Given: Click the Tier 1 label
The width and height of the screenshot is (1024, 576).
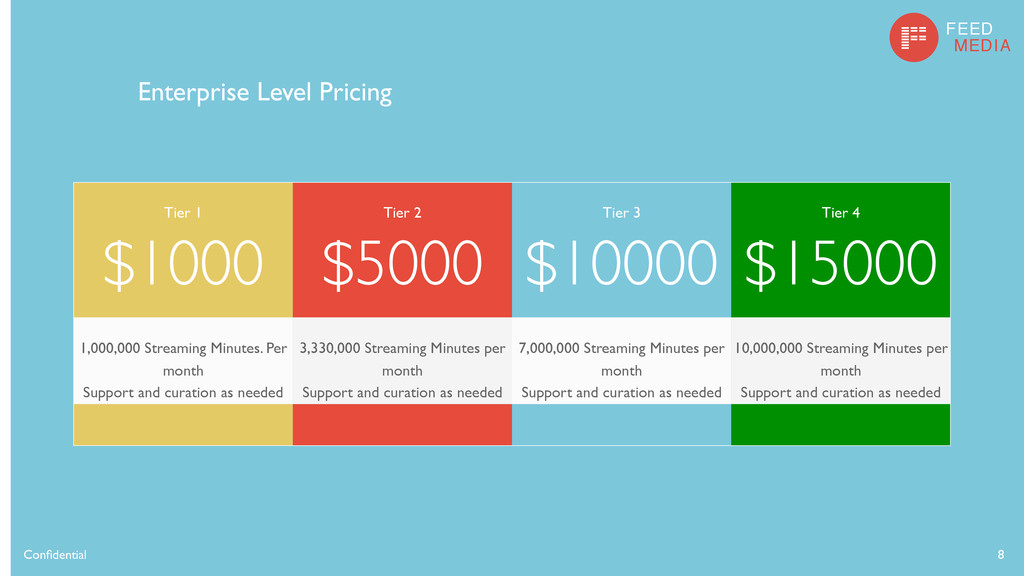Looking at the screenshot, I should (x=183, y=213).
